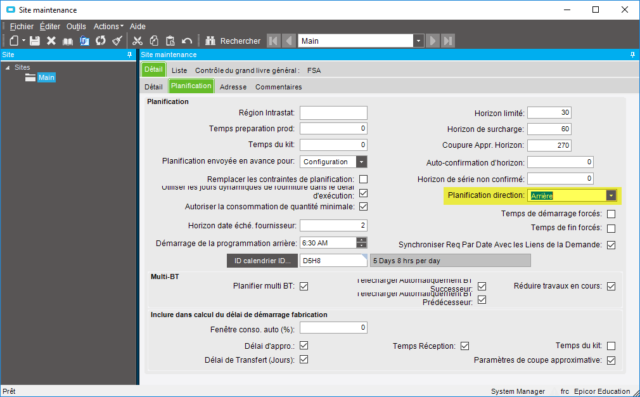Image resolution: width=640 pixels, height=397 pixels.
Task: Toggle Délai de Transfert (Jours) checkbox
Action: [304, 359]
